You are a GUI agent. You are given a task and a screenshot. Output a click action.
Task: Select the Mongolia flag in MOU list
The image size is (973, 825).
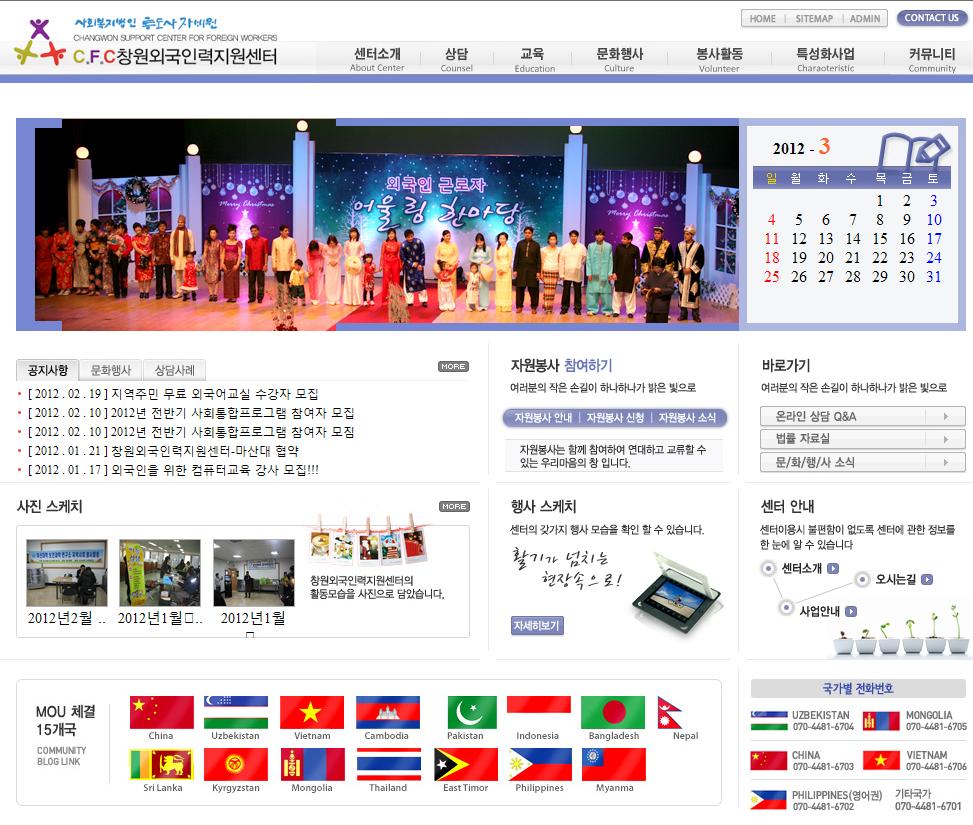tap(313, 764)
